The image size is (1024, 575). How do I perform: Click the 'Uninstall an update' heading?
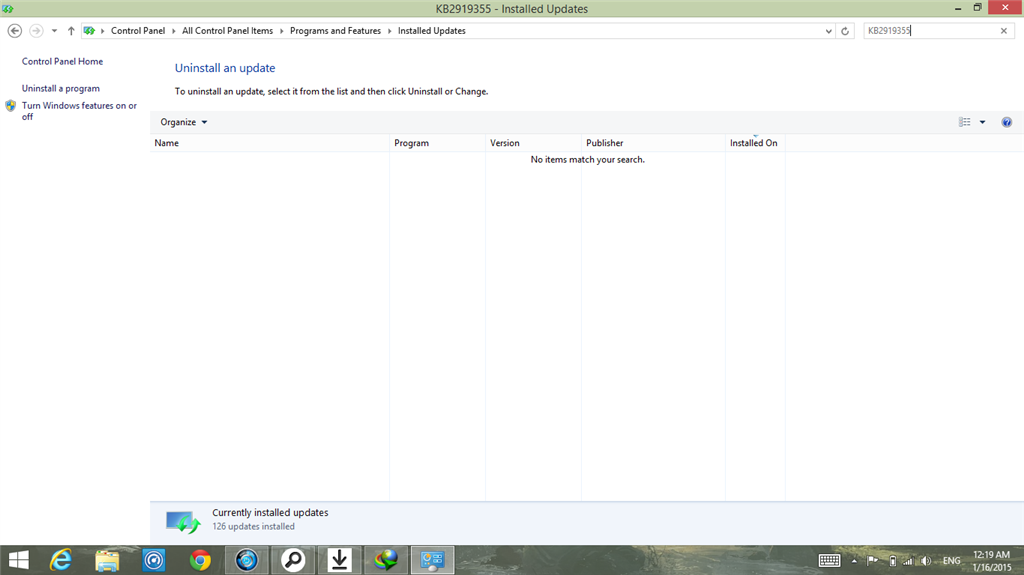pyautogui.click(x=225, y=68)
